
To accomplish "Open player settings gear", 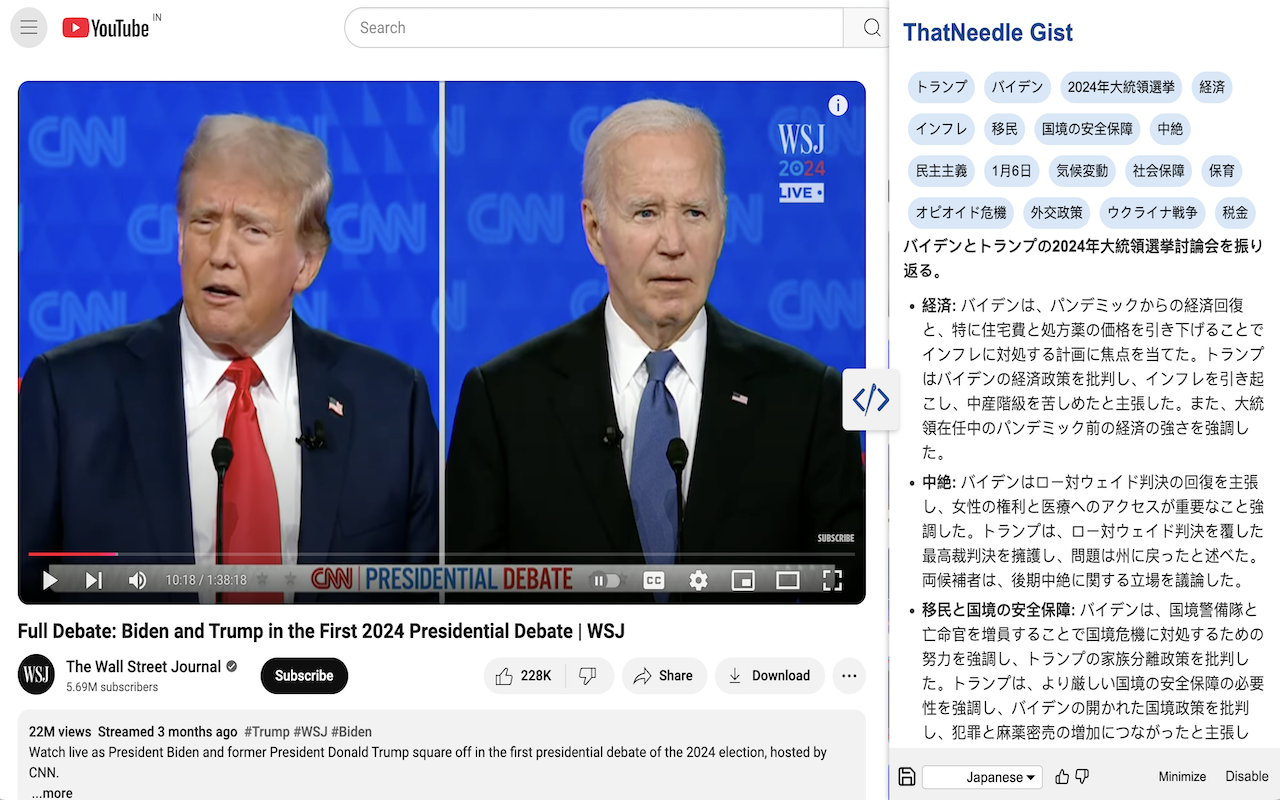I will pyautogui.click(x=698, y=580).
